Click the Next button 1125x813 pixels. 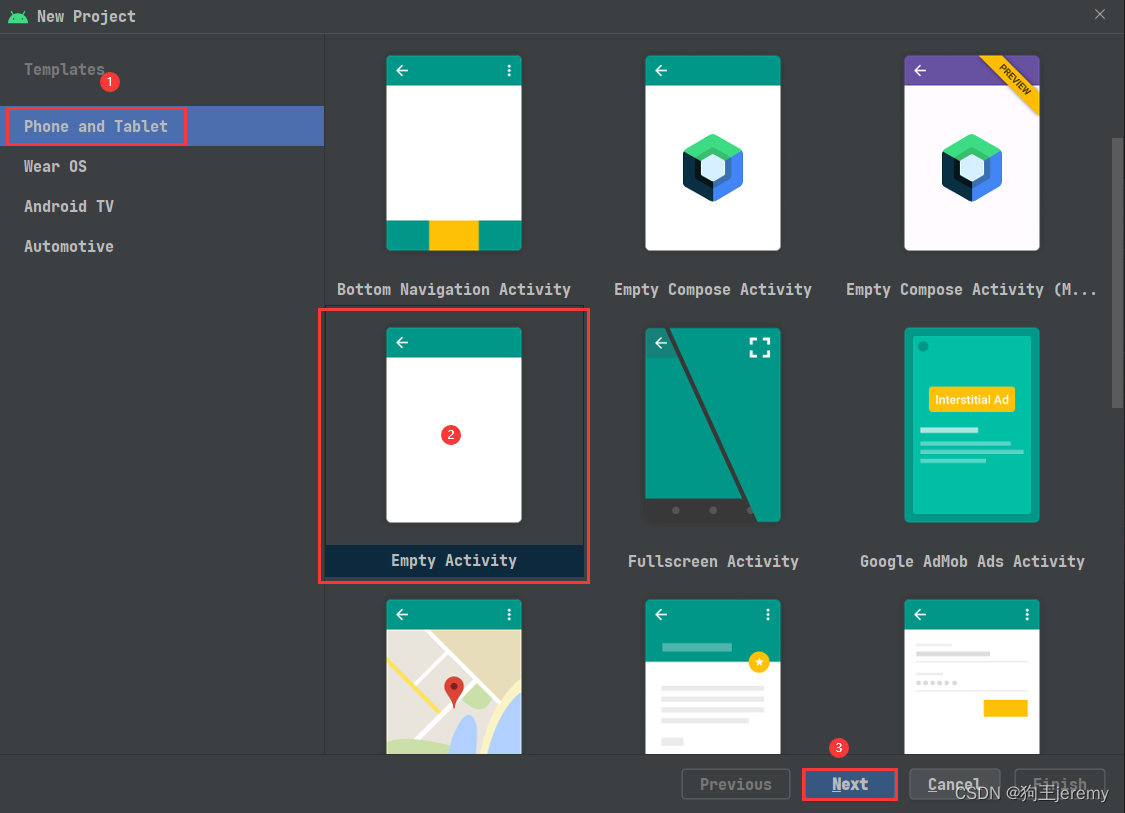[849, 784]
